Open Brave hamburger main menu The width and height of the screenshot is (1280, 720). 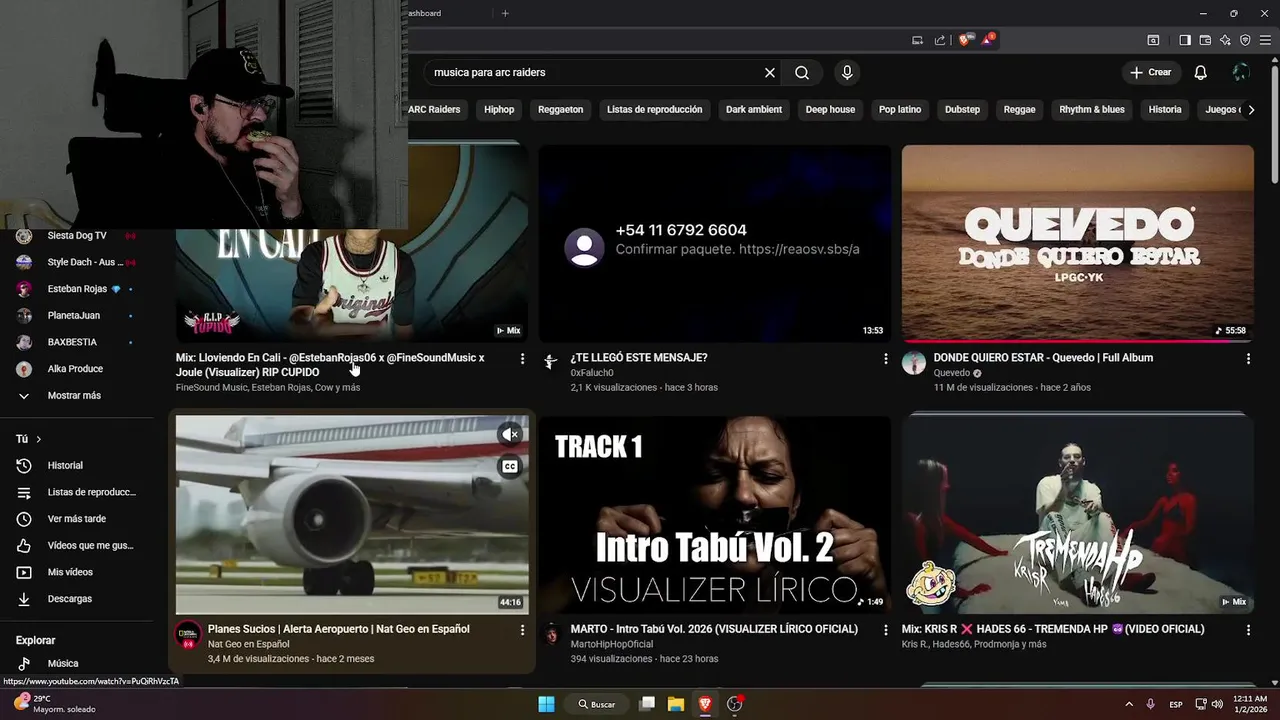click(x=1264, y=40)
